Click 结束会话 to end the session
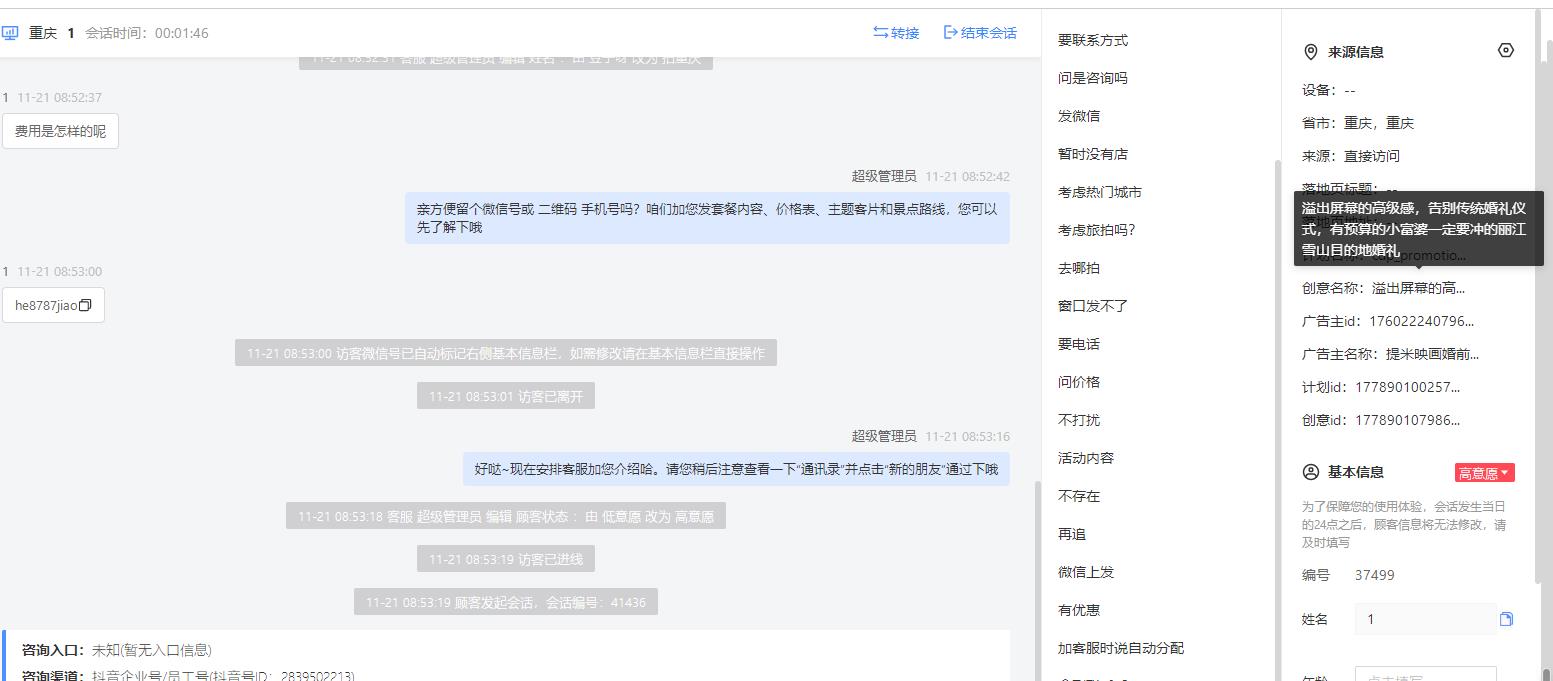1553x681 pixels. tap(980, 33)
